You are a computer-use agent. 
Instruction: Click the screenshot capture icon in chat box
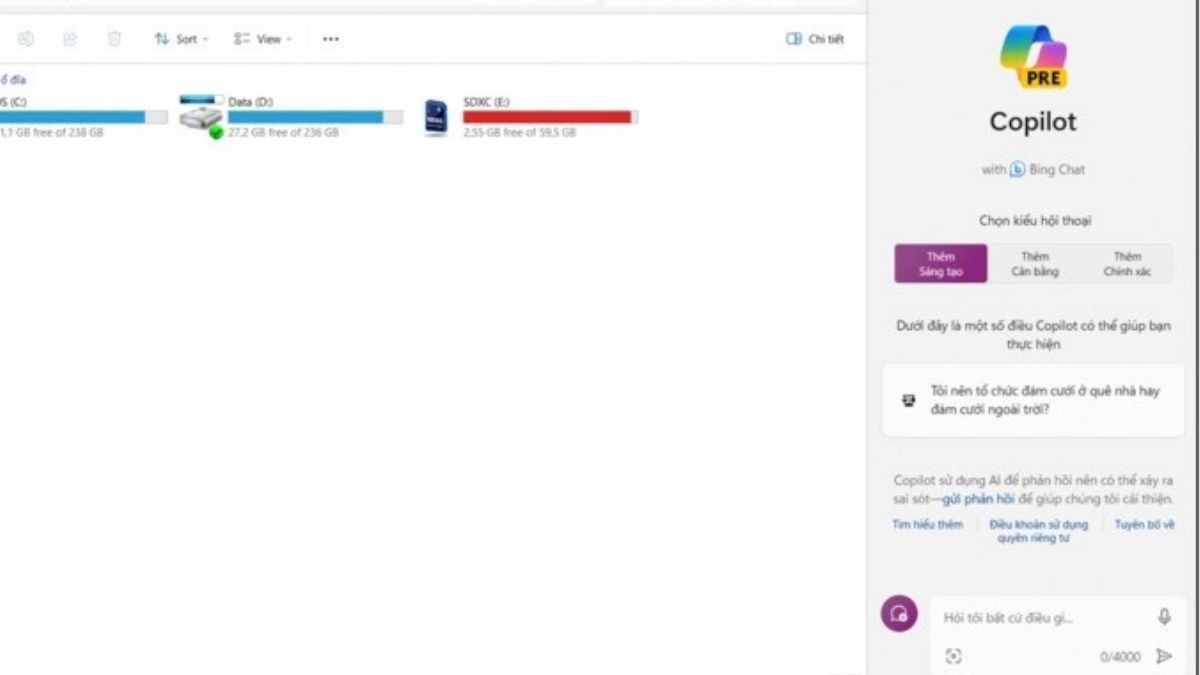[x=953, y=656]
